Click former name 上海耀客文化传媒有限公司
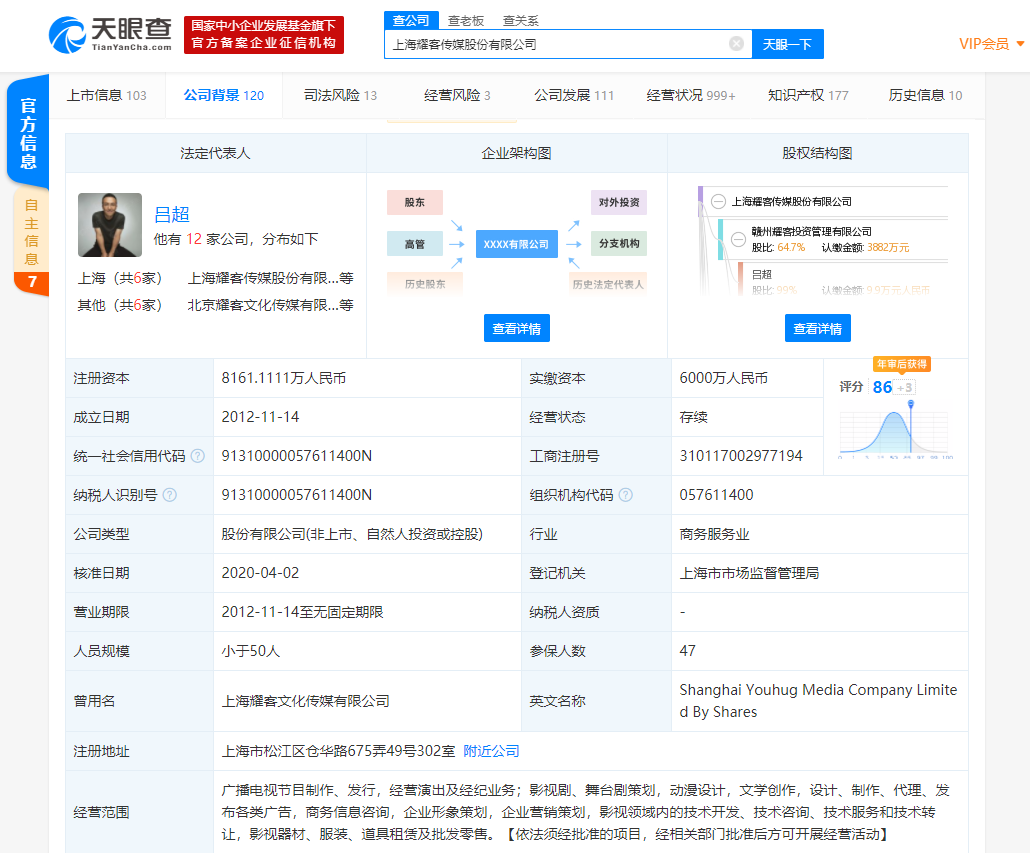This screenshot has height=853, width=1030. pos(305,701)
